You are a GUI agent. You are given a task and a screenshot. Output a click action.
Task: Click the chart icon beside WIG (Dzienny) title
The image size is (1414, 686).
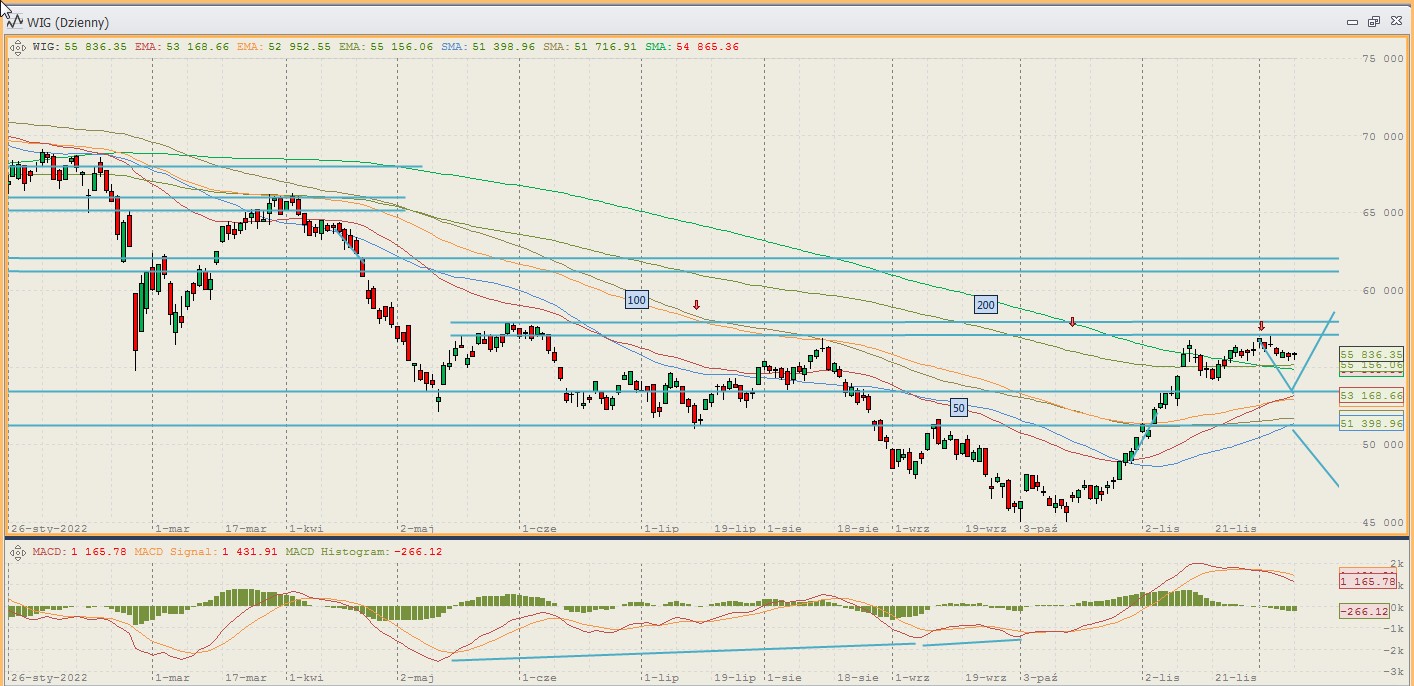point(18,21)
